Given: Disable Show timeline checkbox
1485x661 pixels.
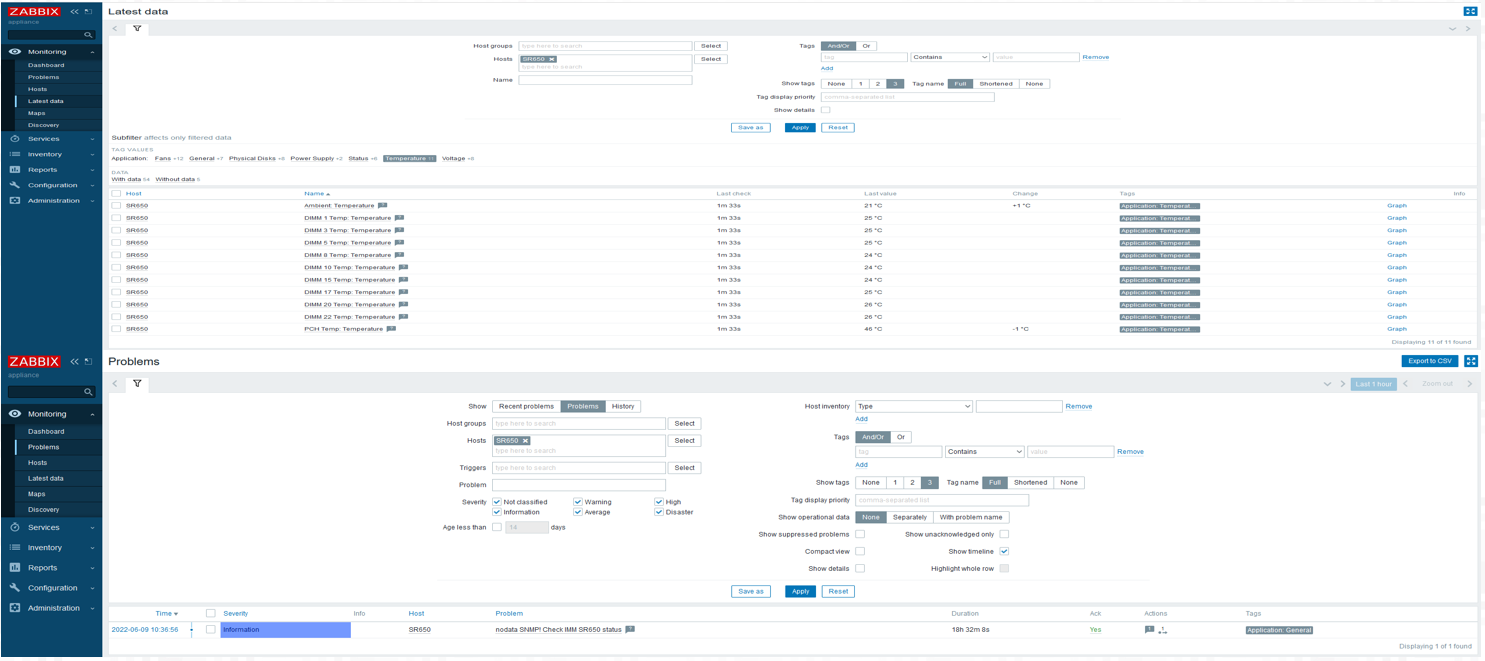Looking at the screenshot, I should 1004,551.
